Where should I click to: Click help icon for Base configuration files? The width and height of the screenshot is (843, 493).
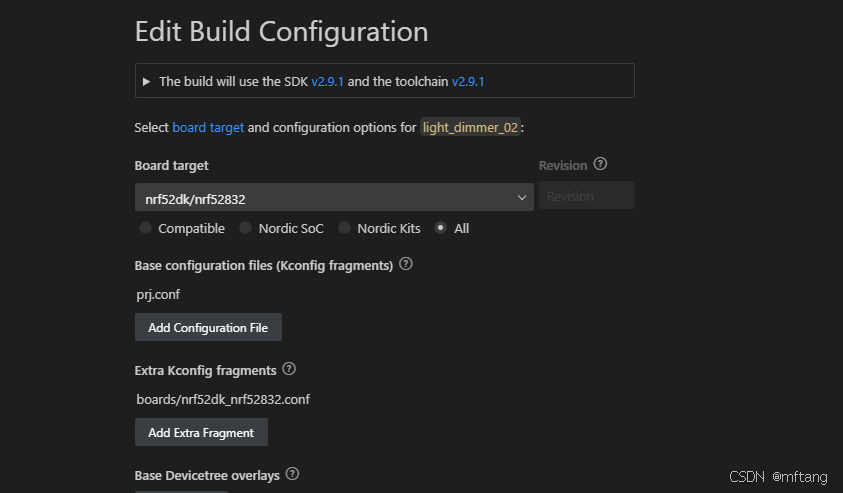(x=406, y=265)
